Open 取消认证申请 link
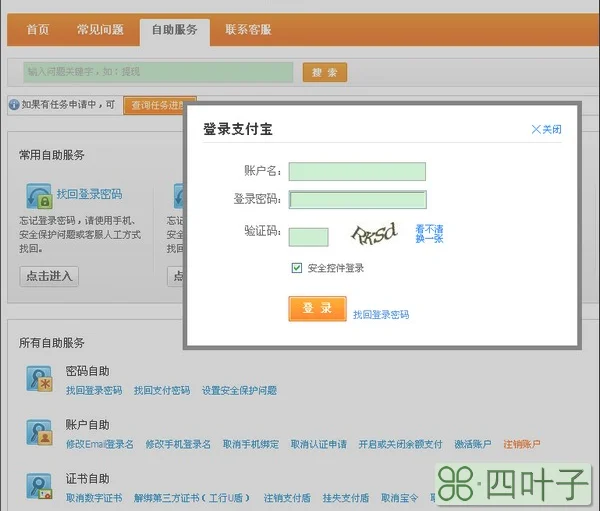 click(x=319, y=444)
